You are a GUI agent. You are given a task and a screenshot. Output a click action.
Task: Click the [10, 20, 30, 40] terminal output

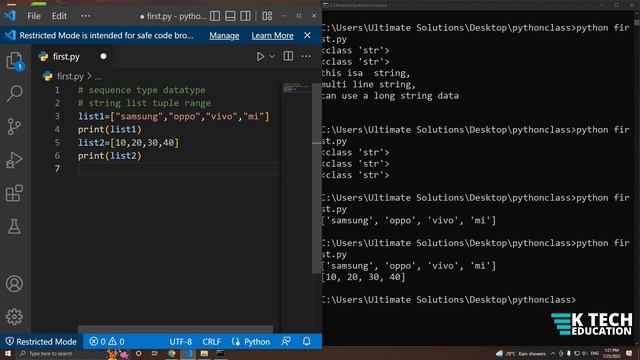pos(363,277)
